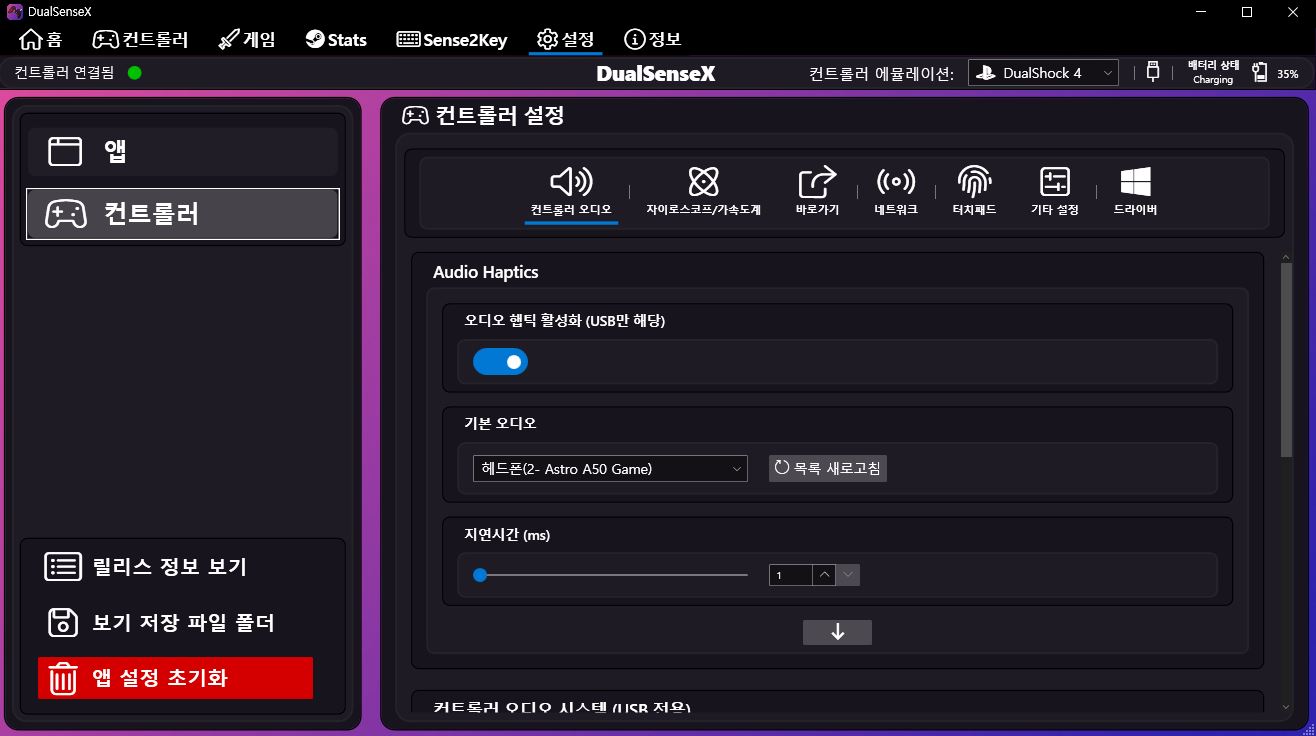The image size is (1316, 736).
Task: Go to the Stats tab
Action: (x=336, y=40)
